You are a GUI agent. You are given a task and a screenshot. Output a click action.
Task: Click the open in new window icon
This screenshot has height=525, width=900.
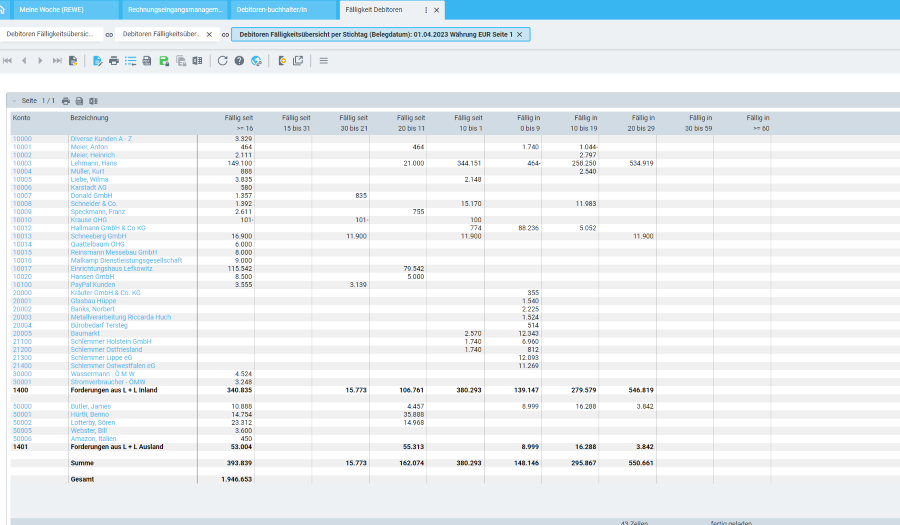[298, 61]
